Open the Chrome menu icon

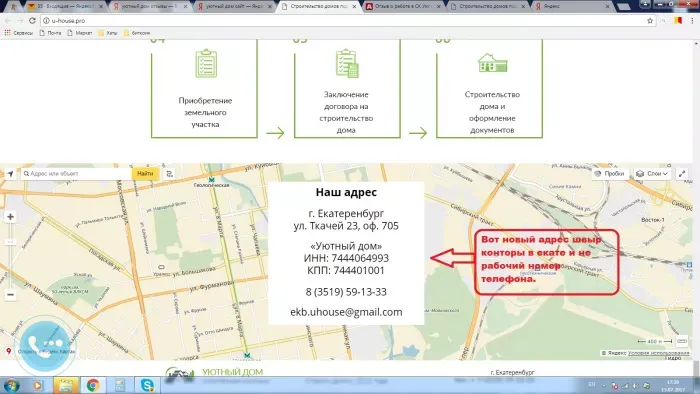coord(692,21)
